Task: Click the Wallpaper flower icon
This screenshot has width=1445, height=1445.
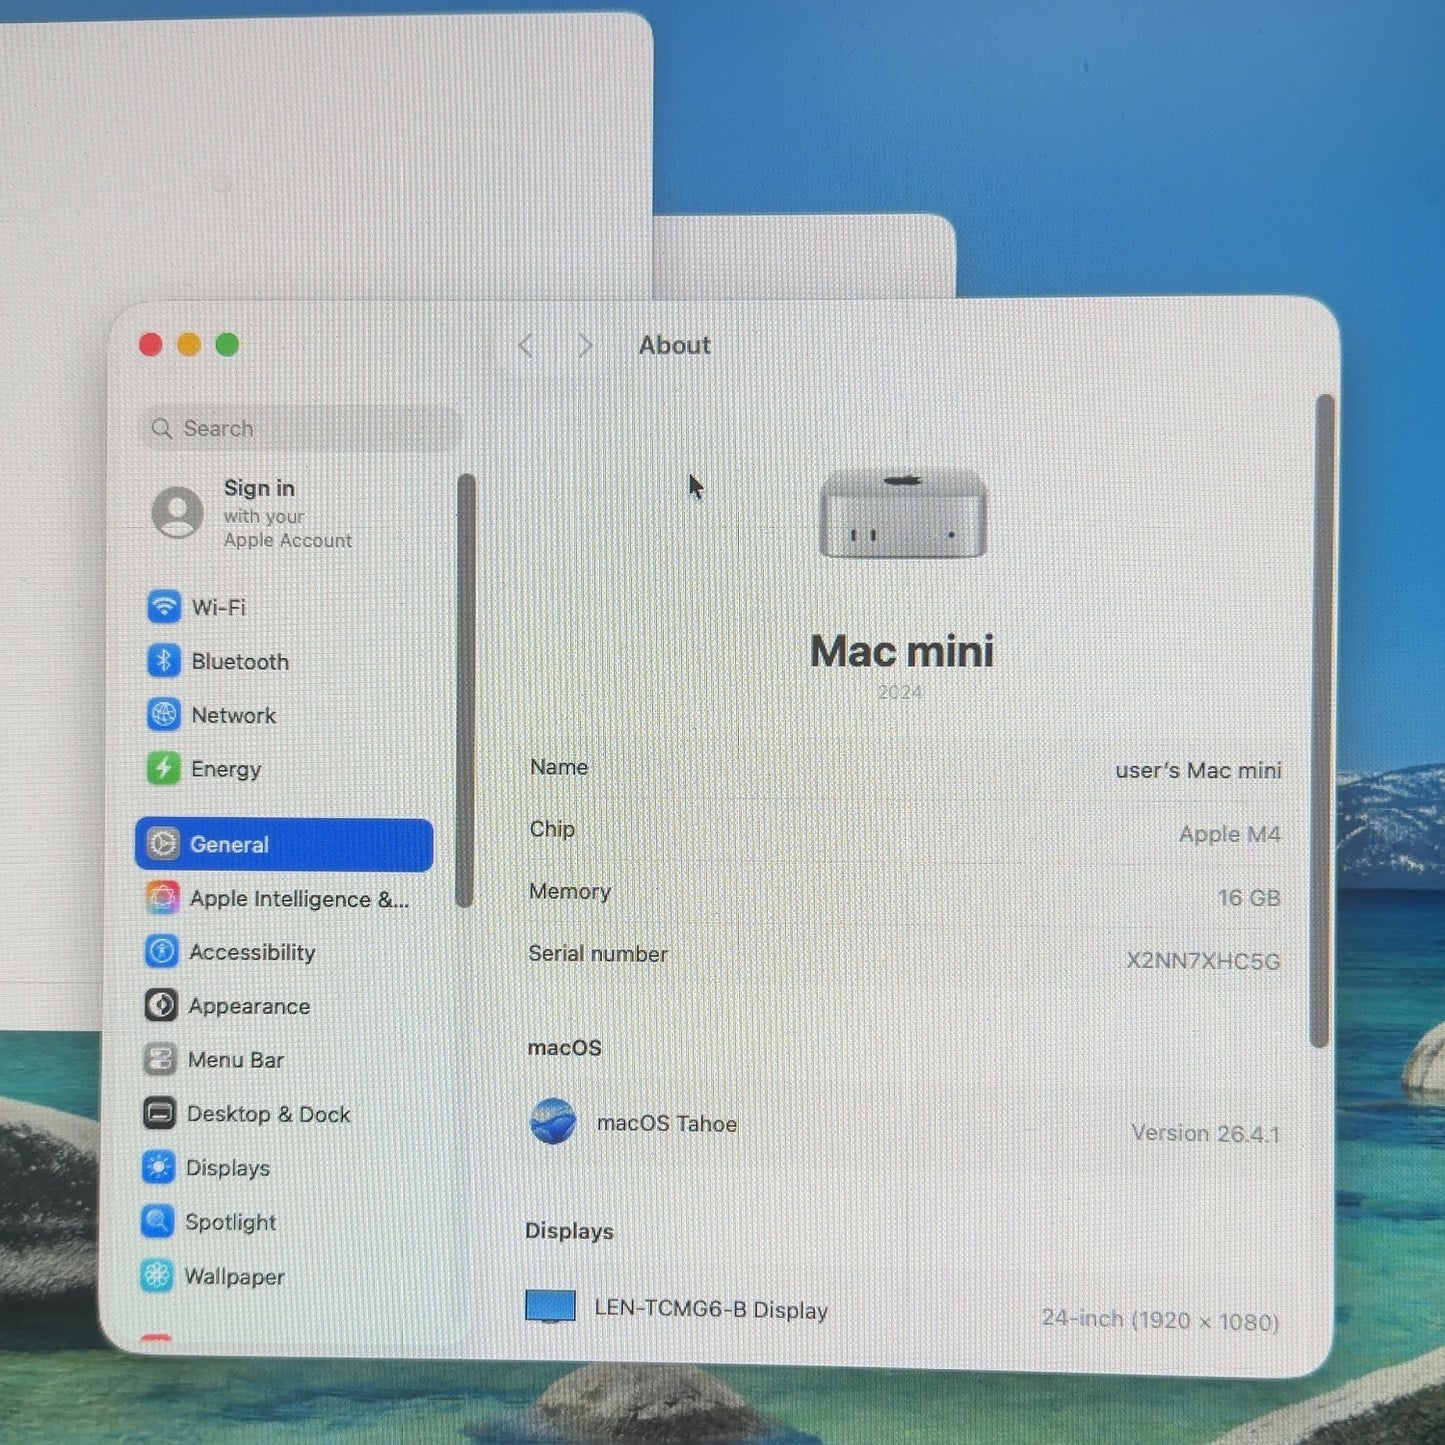Action: tap(157, 1275)
